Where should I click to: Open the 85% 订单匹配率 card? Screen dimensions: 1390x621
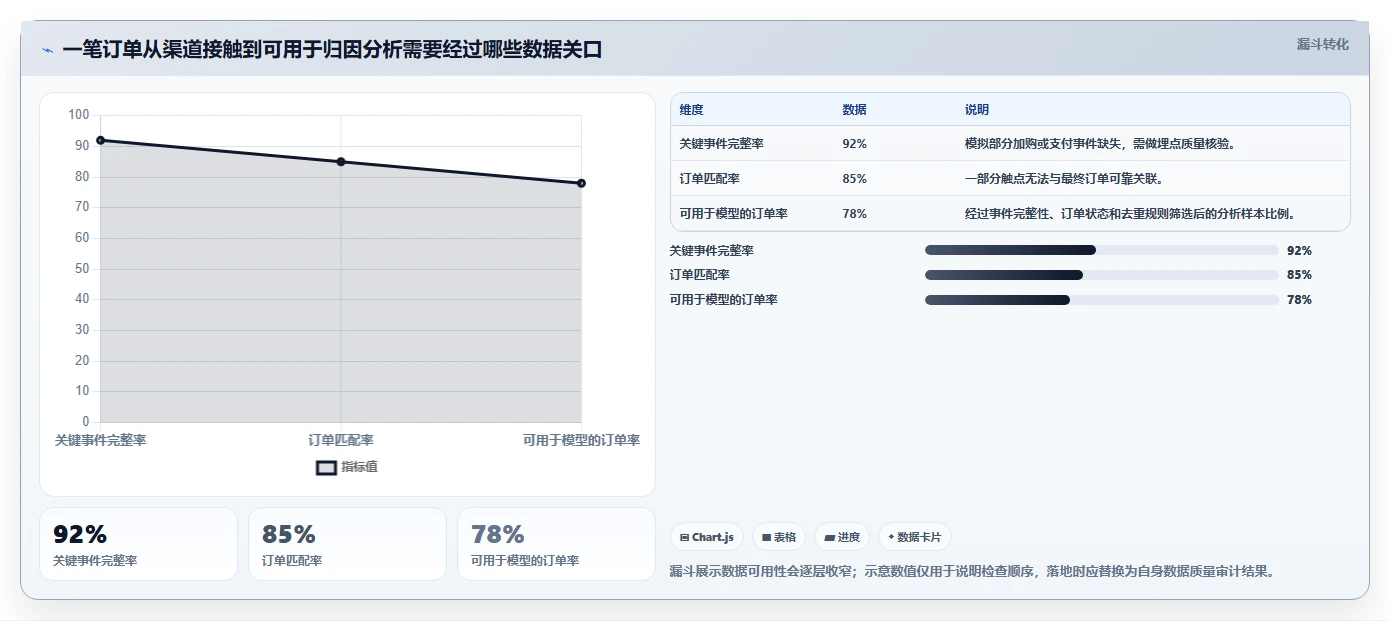pyautogui.click(x=347, y=544)
